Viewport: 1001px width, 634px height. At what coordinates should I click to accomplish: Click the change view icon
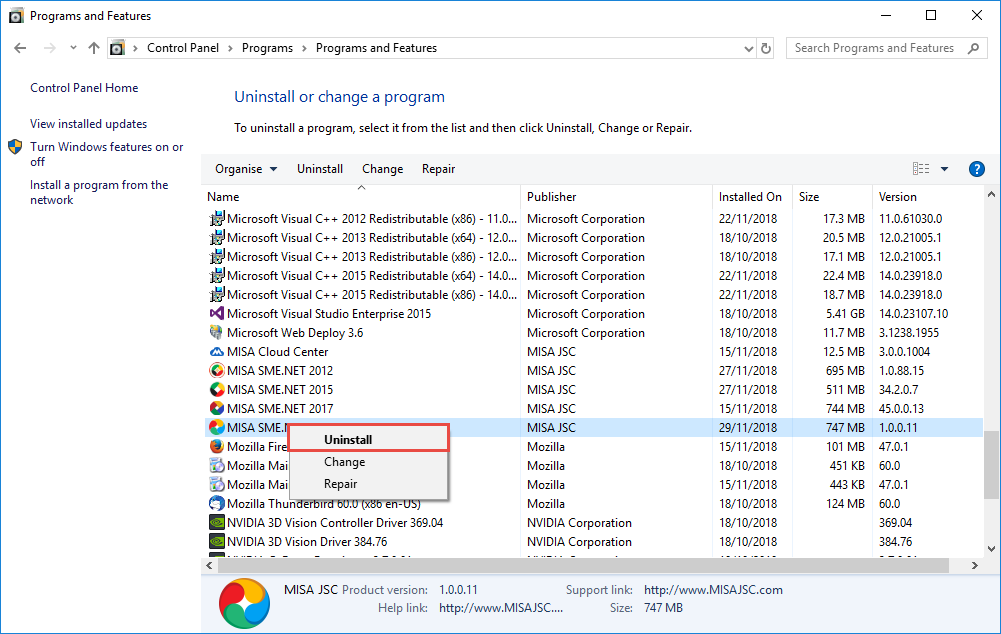pos(921,169)
